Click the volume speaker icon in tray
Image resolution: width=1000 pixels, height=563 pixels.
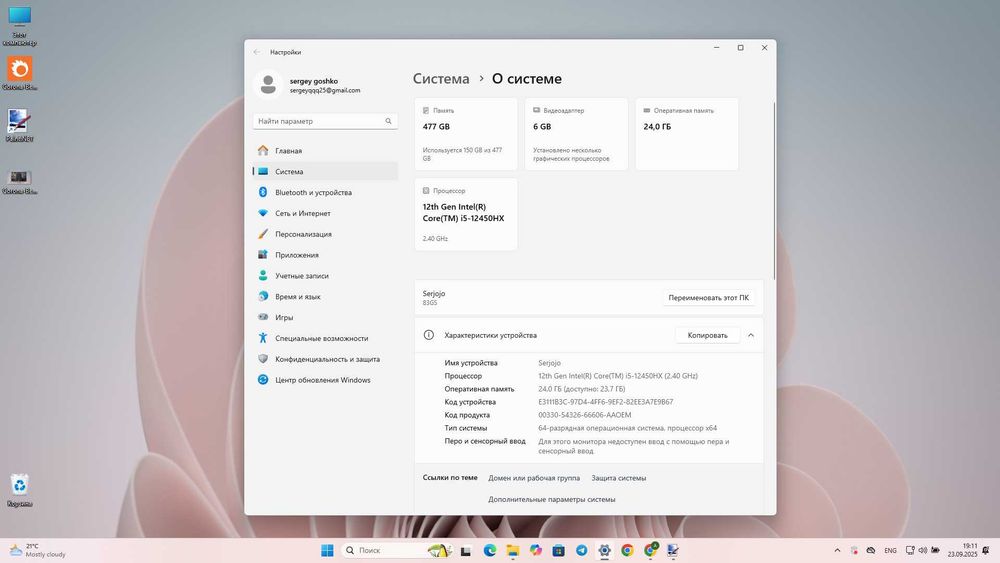tap(922, 550)
